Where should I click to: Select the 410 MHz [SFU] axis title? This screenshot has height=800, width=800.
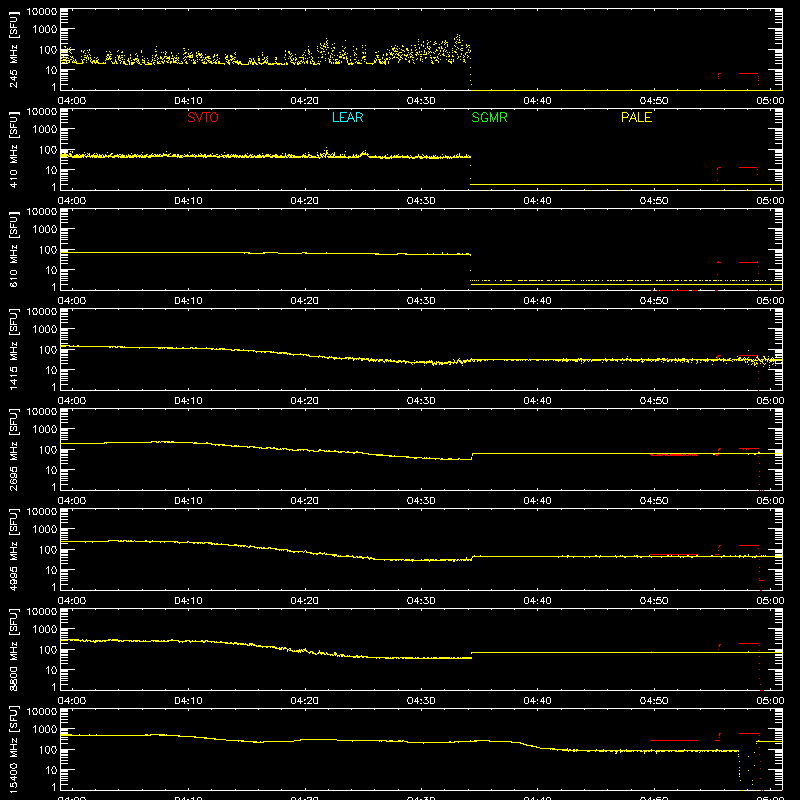pyautogui.click(x=13, y=149)
